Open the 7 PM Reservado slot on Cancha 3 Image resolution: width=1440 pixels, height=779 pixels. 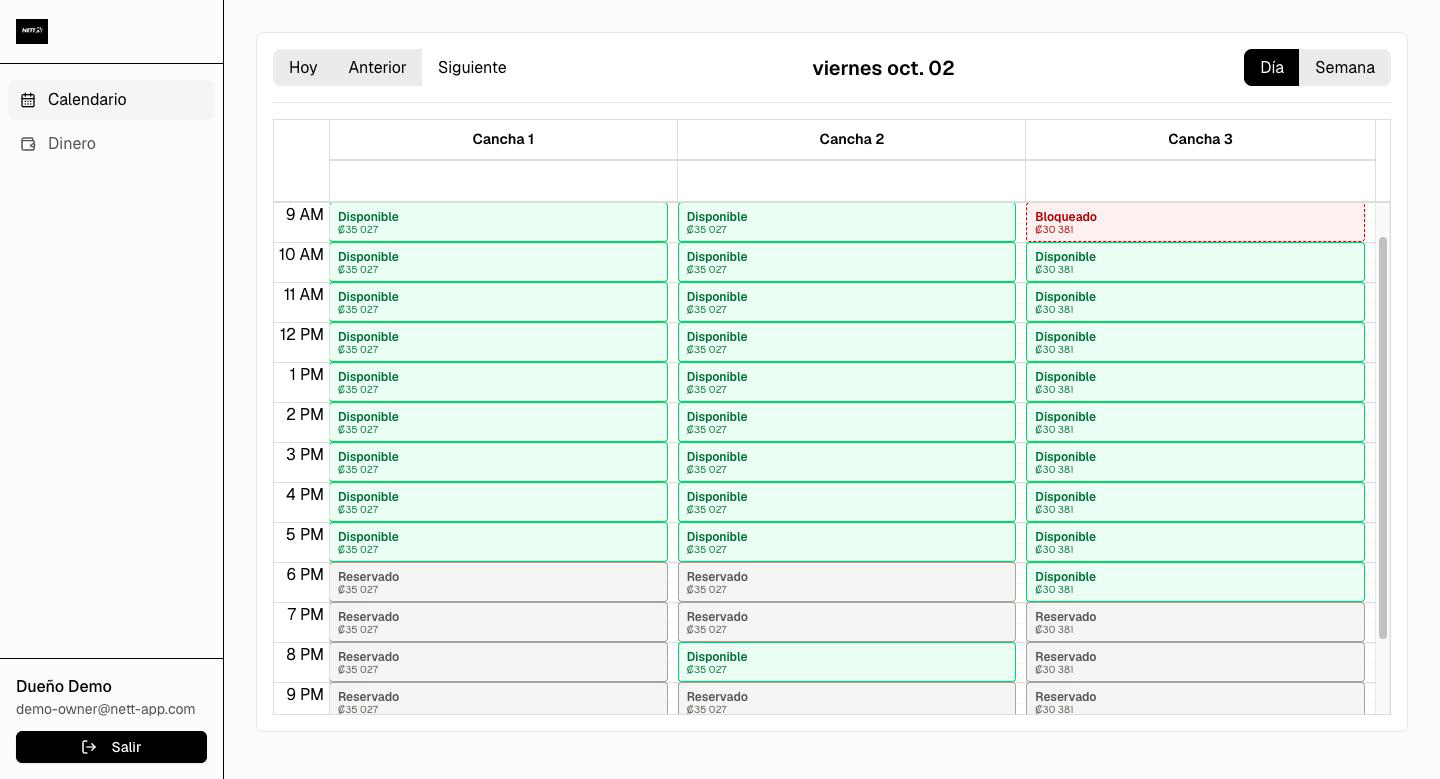pyautogui.click(x=1195, y=622)
